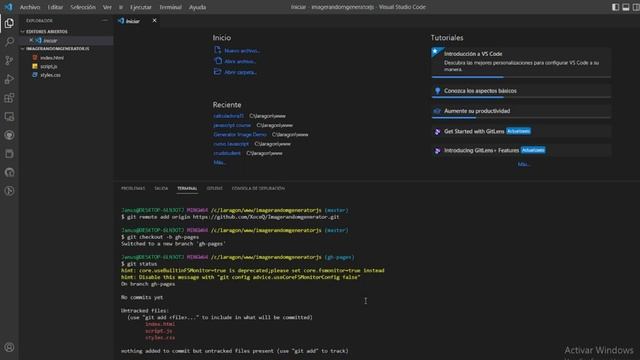Open Introducing GitLens+ Features tutorial
640x360 pixels.
click(x=521, y=150)
